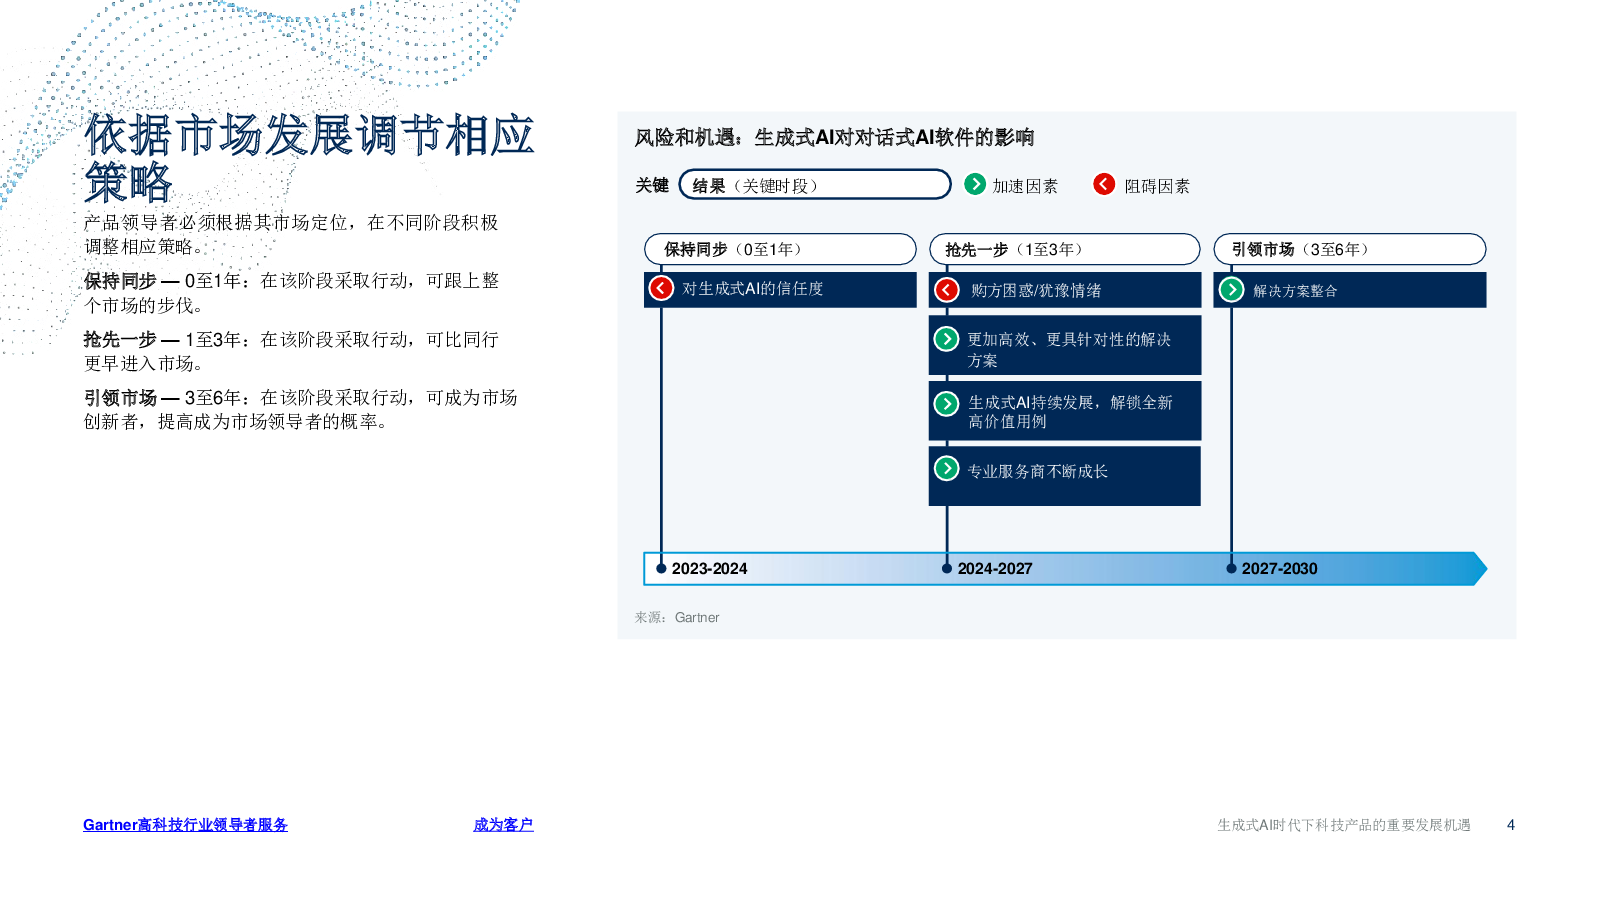Click green icon beside 解决方案整合

[x=1231, y=290]
